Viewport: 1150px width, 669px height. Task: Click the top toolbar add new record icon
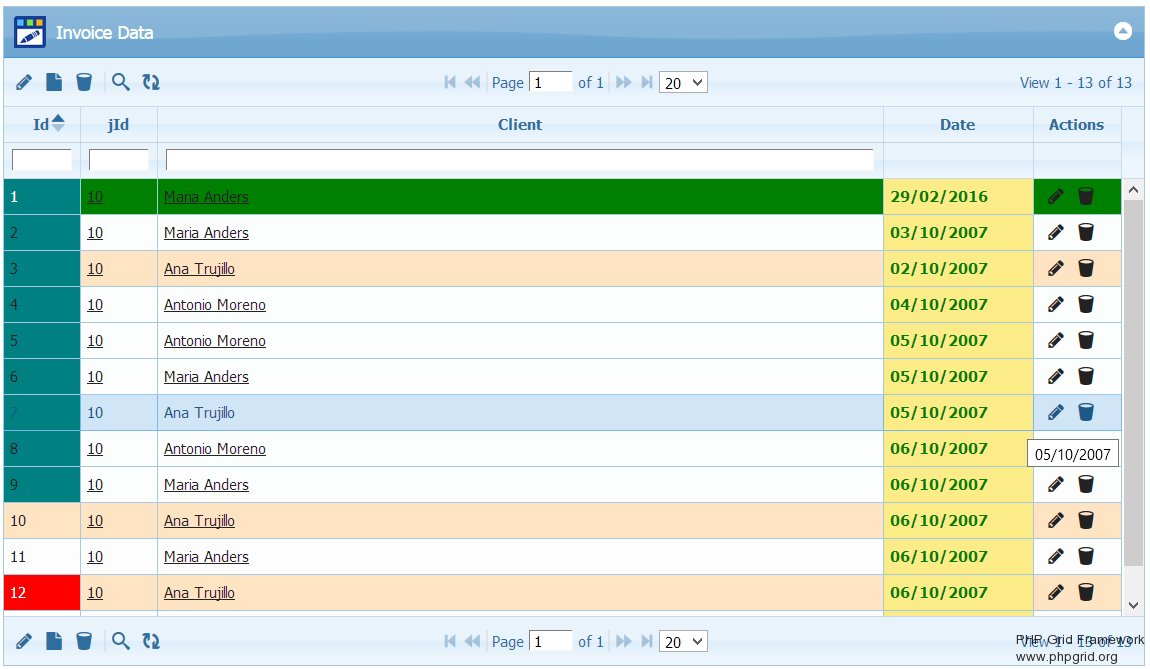[x=54, y=82]
